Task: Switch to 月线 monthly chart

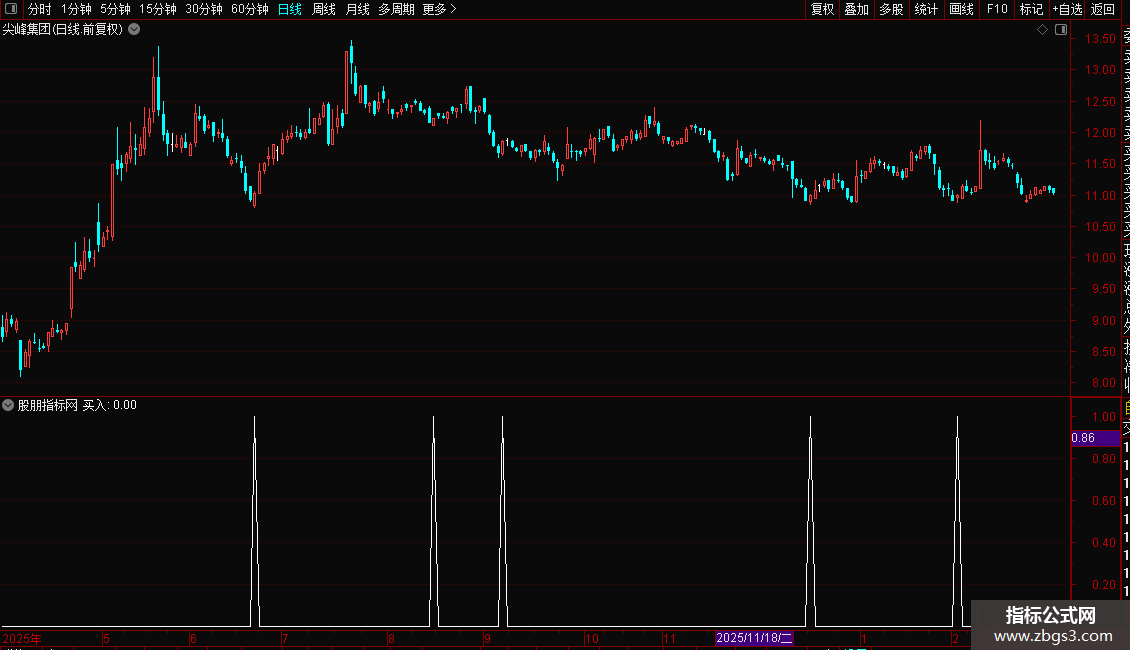Action: pyautogui.click(x=357, y=9)
